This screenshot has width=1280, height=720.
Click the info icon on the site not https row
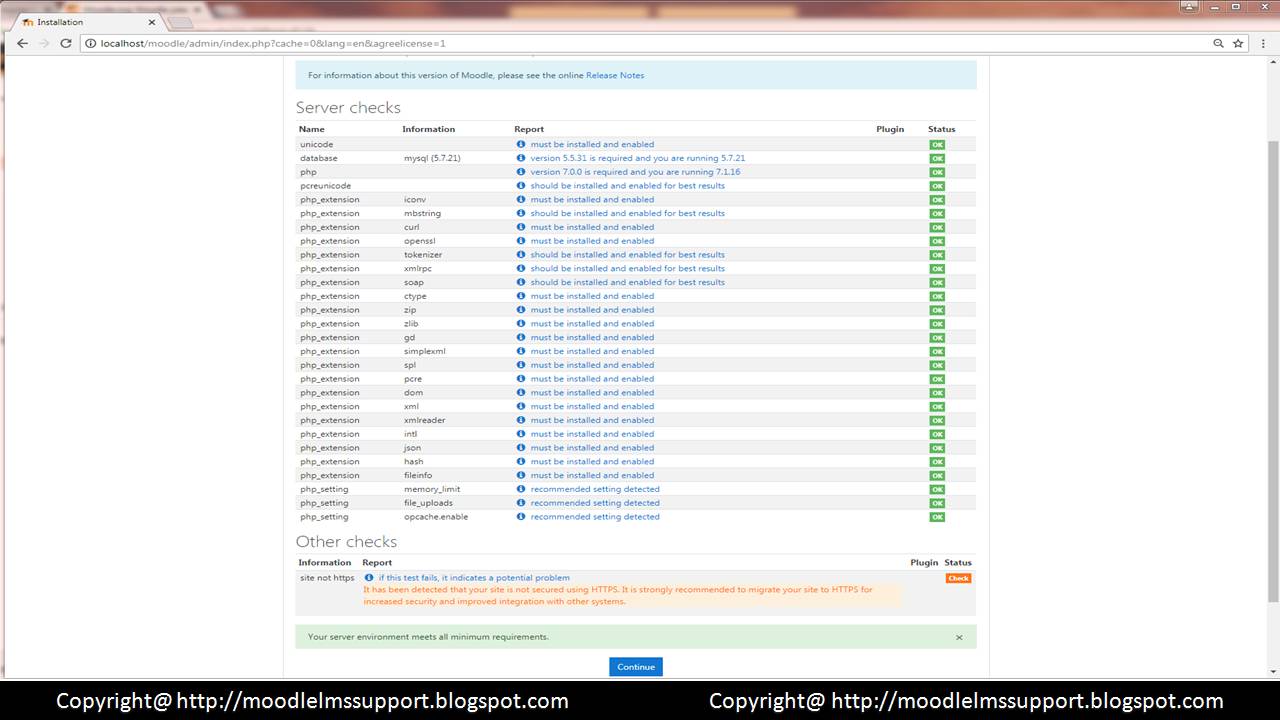point(368,577)
